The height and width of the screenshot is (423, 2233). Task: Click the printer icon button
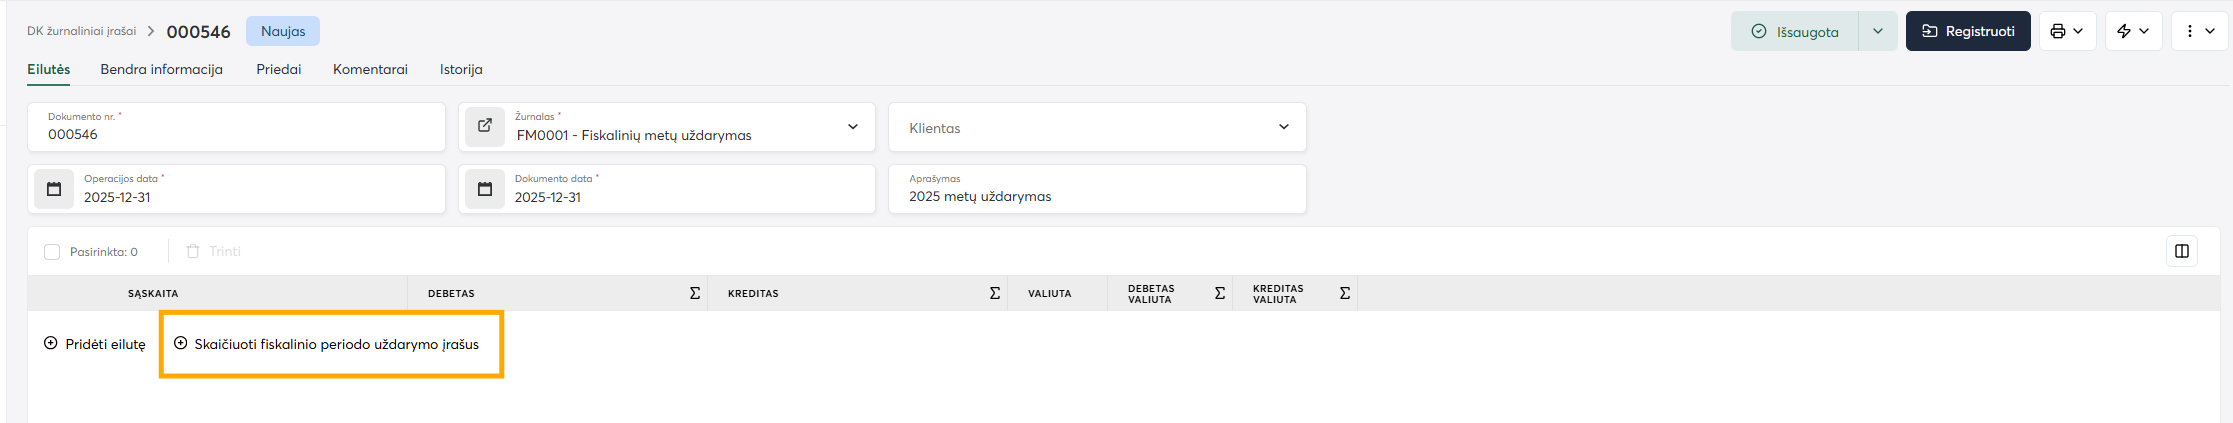pyautogui.click(x=2066, y=31)
